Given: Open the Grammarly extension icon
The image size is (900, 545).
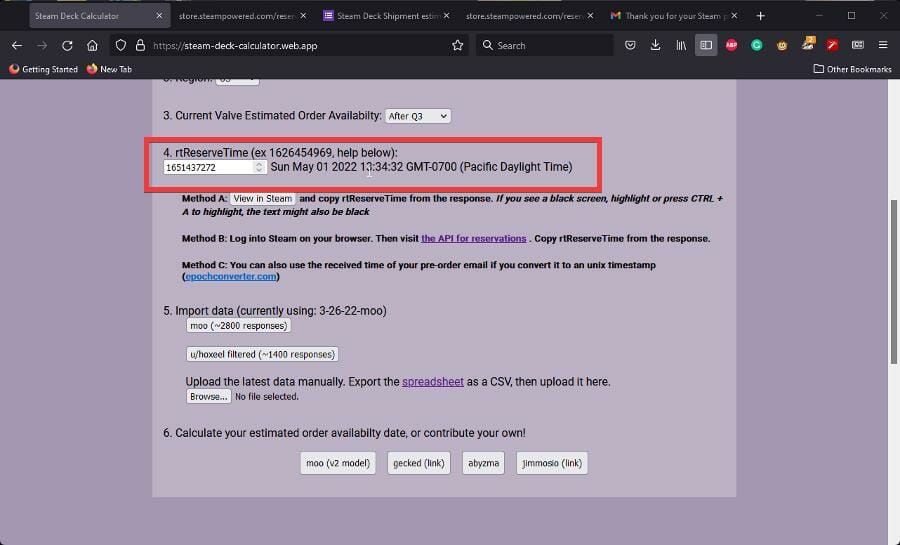Looking at the screenshot, I should 757,45.
